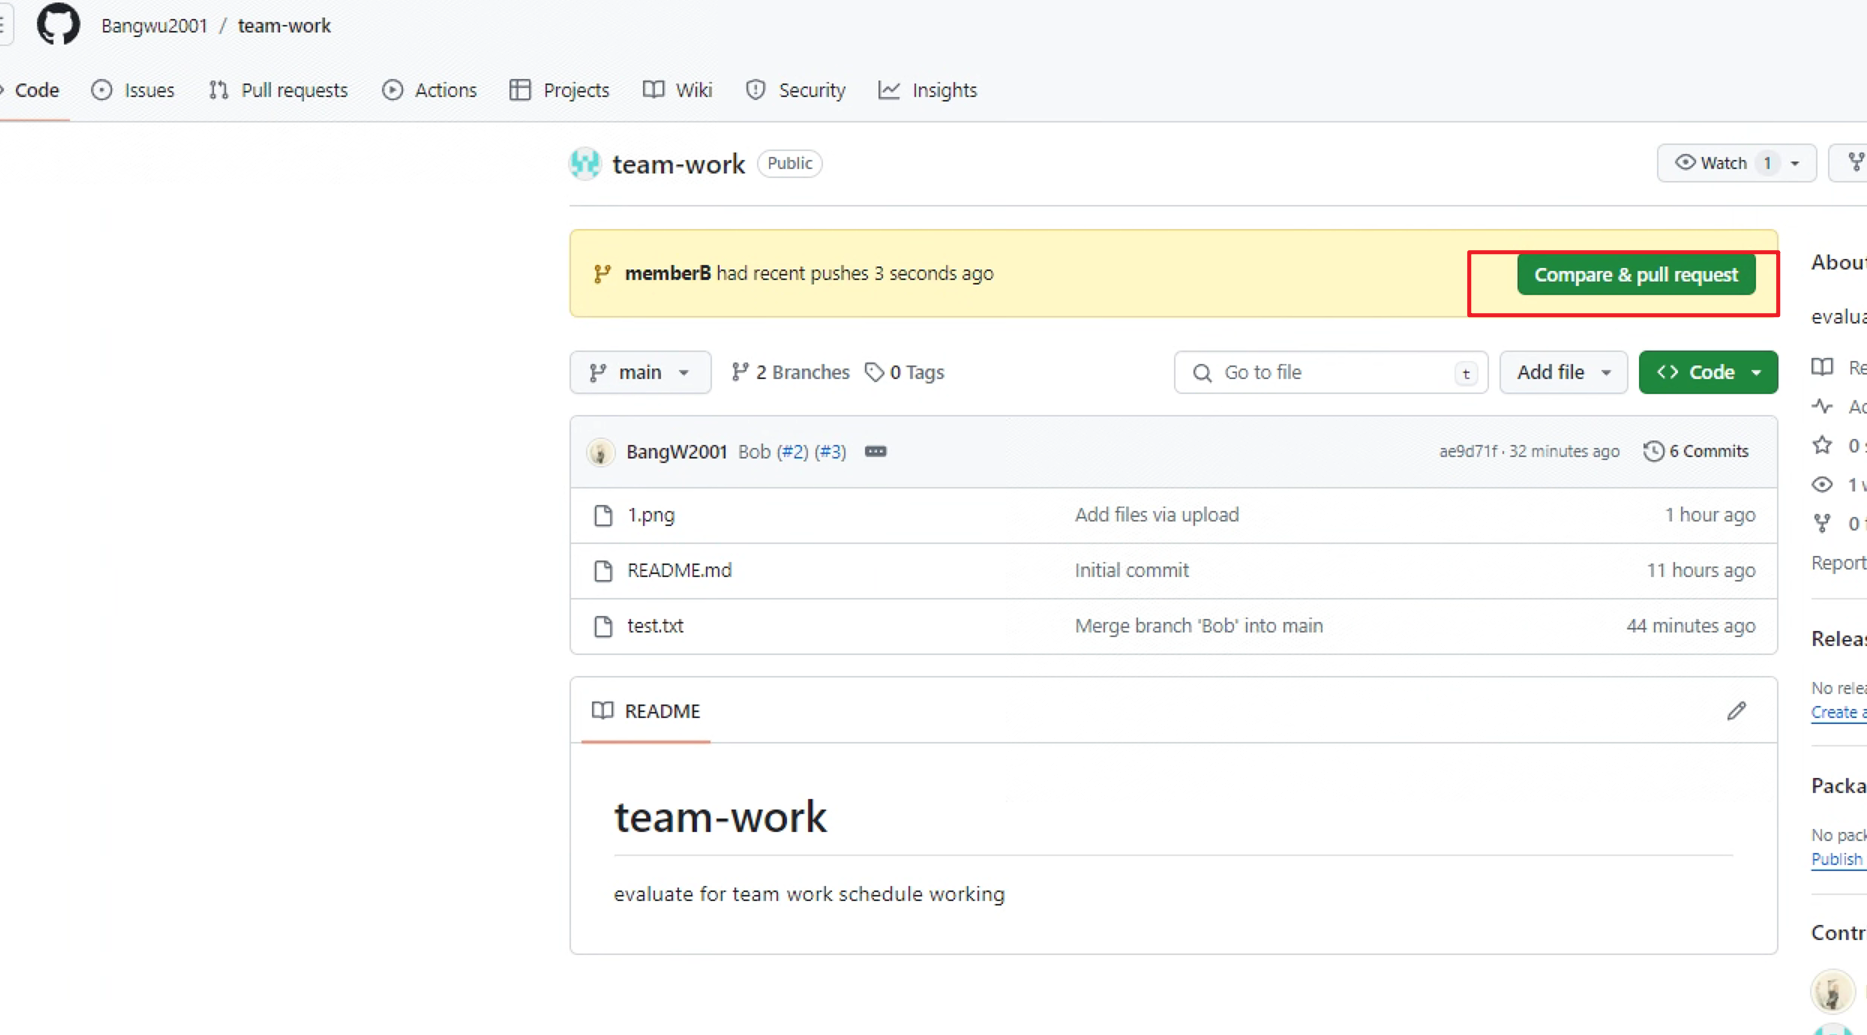Image resolution: width=1867 pixels, height=1035 pixels.
Task: Click the Issues circle icon
Action: 102,90
